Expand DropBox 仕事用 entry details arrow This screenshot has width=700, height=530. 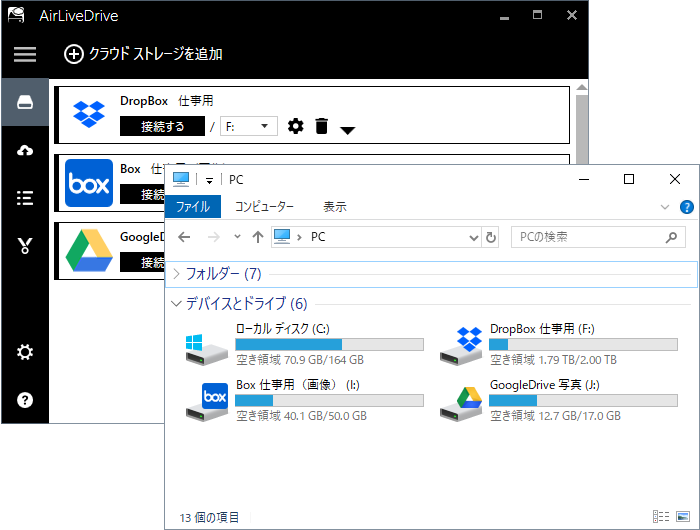point(347,130)
